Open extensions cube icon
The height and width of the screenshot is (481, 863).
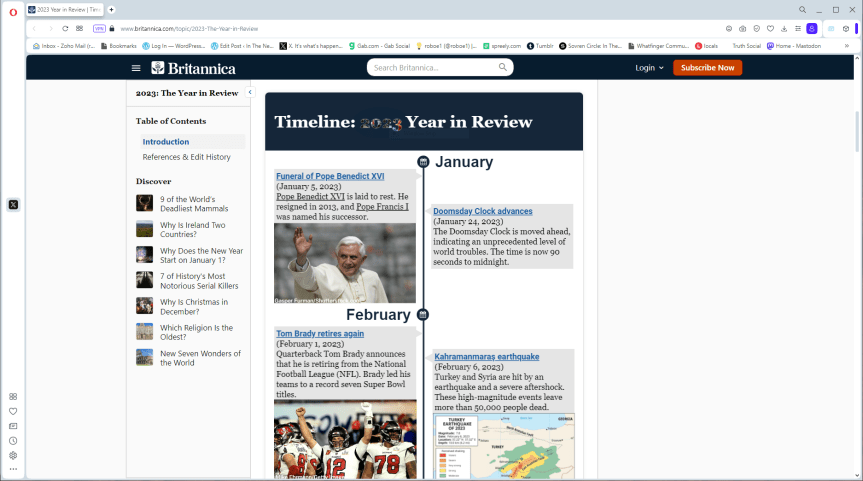coord(846,29)
